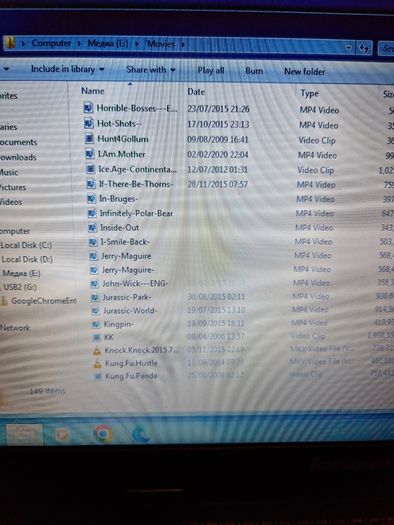The width and height of the screenshot is (394, 525).
Task: Open Chrome from the taskbar
Action: tap(103, 434)
